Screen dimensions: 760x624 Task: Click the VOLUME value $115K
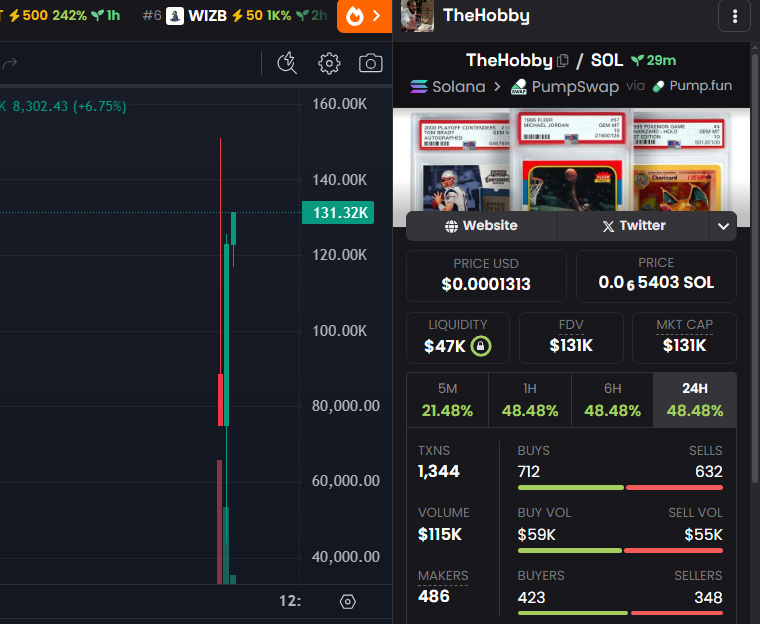(440, 534)
